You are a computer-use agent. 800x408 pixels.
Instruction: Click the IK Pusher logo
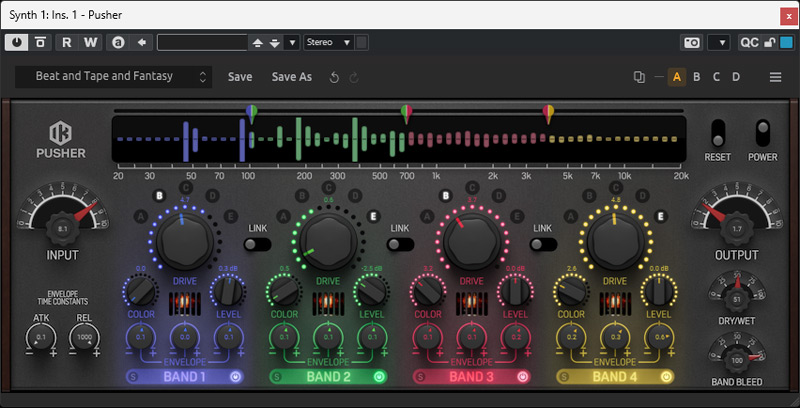click(x=61, y=139)
